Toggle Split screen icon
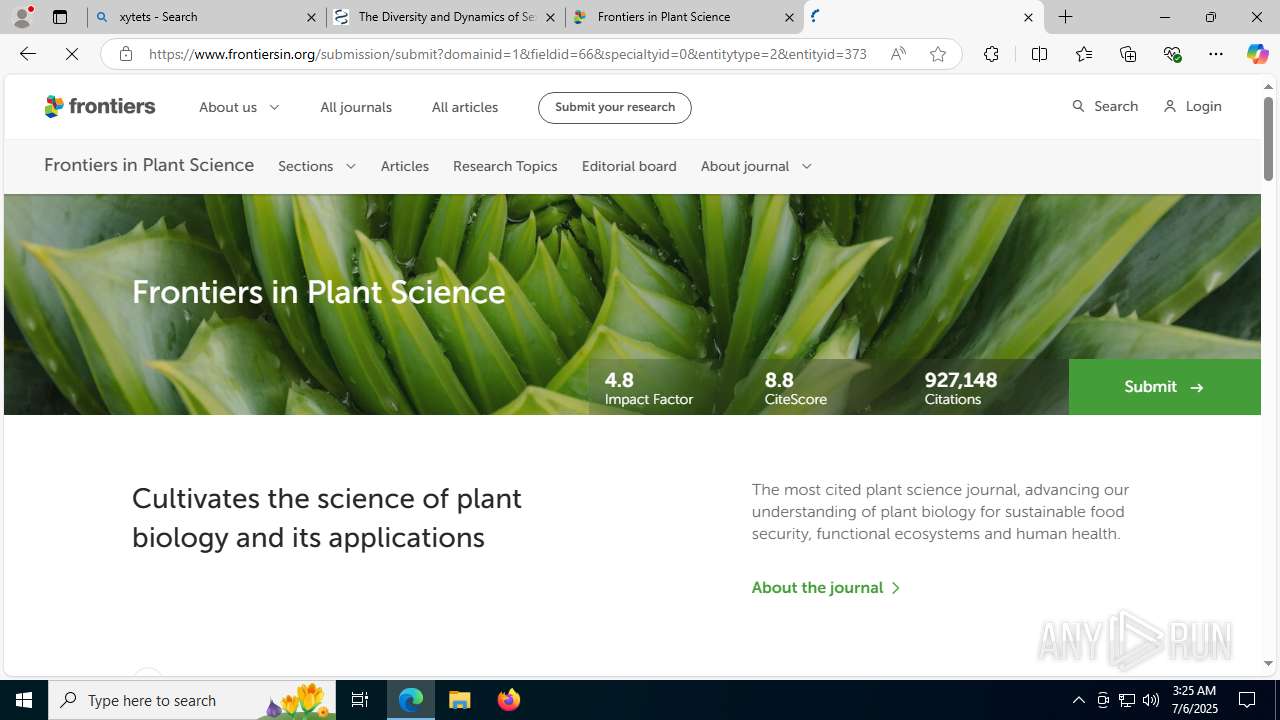The height and width of the screenshot is (720, 1280). click(x=1039, y=54)
